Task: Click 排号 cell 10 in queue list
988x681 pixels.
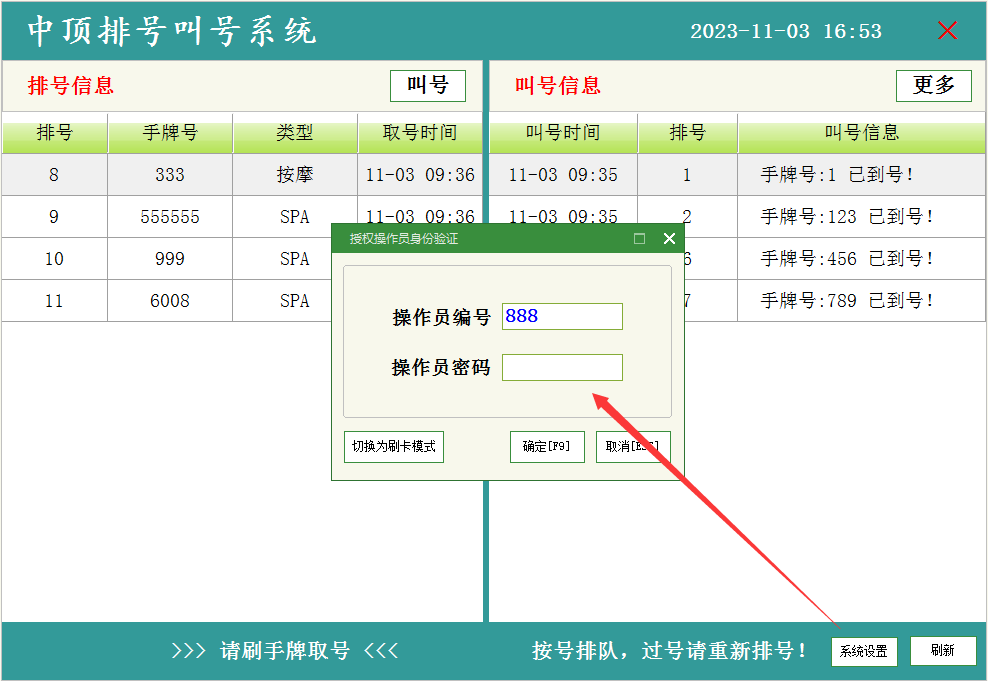Action: pyautogui.click(x=54, y=259)
